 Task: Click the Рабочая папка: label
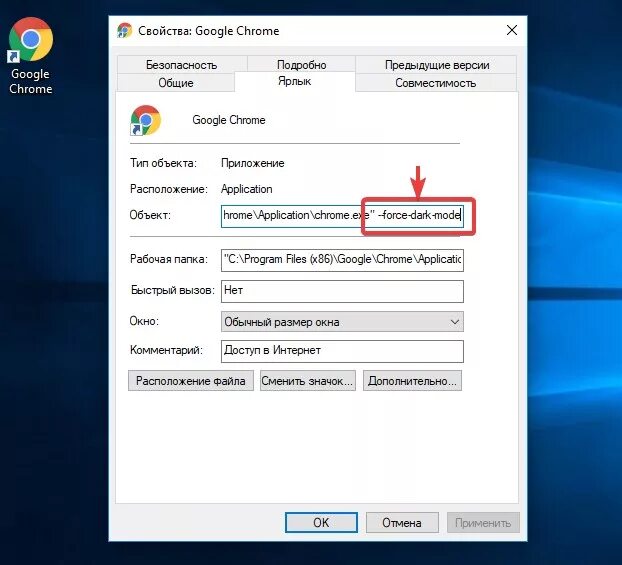click(169, 259)
